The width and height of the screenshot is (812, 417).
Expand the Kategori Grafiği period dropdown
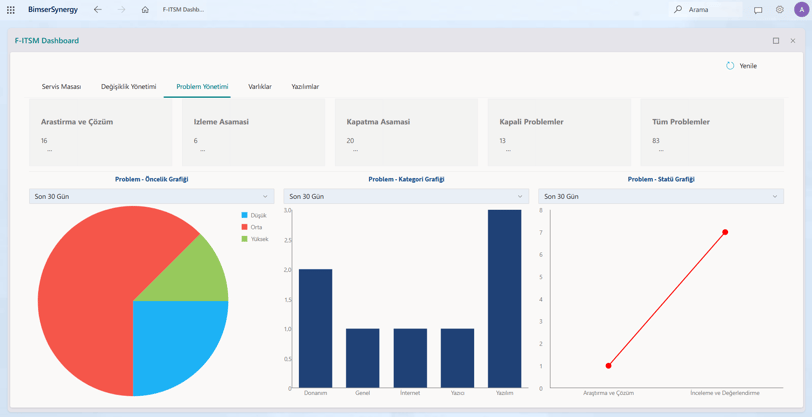pyautogui.click(x=406, y=196)
